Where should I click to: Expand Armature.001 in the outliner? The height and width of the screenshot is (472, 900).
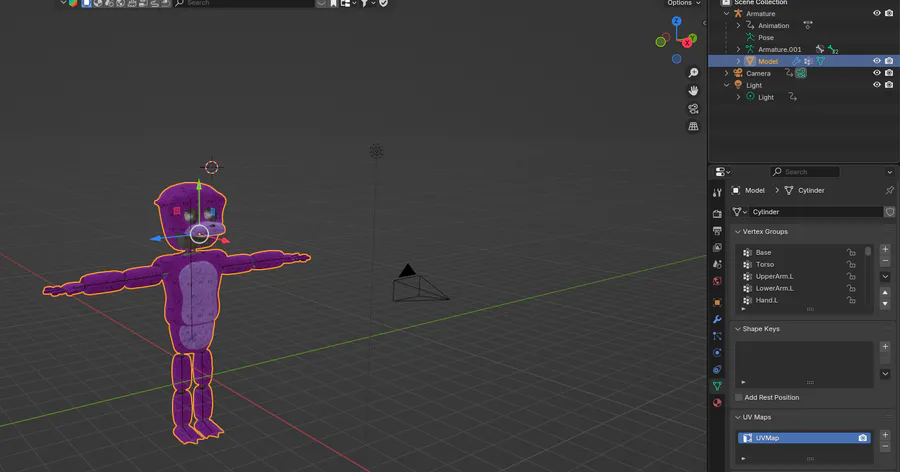coord(739,49)
